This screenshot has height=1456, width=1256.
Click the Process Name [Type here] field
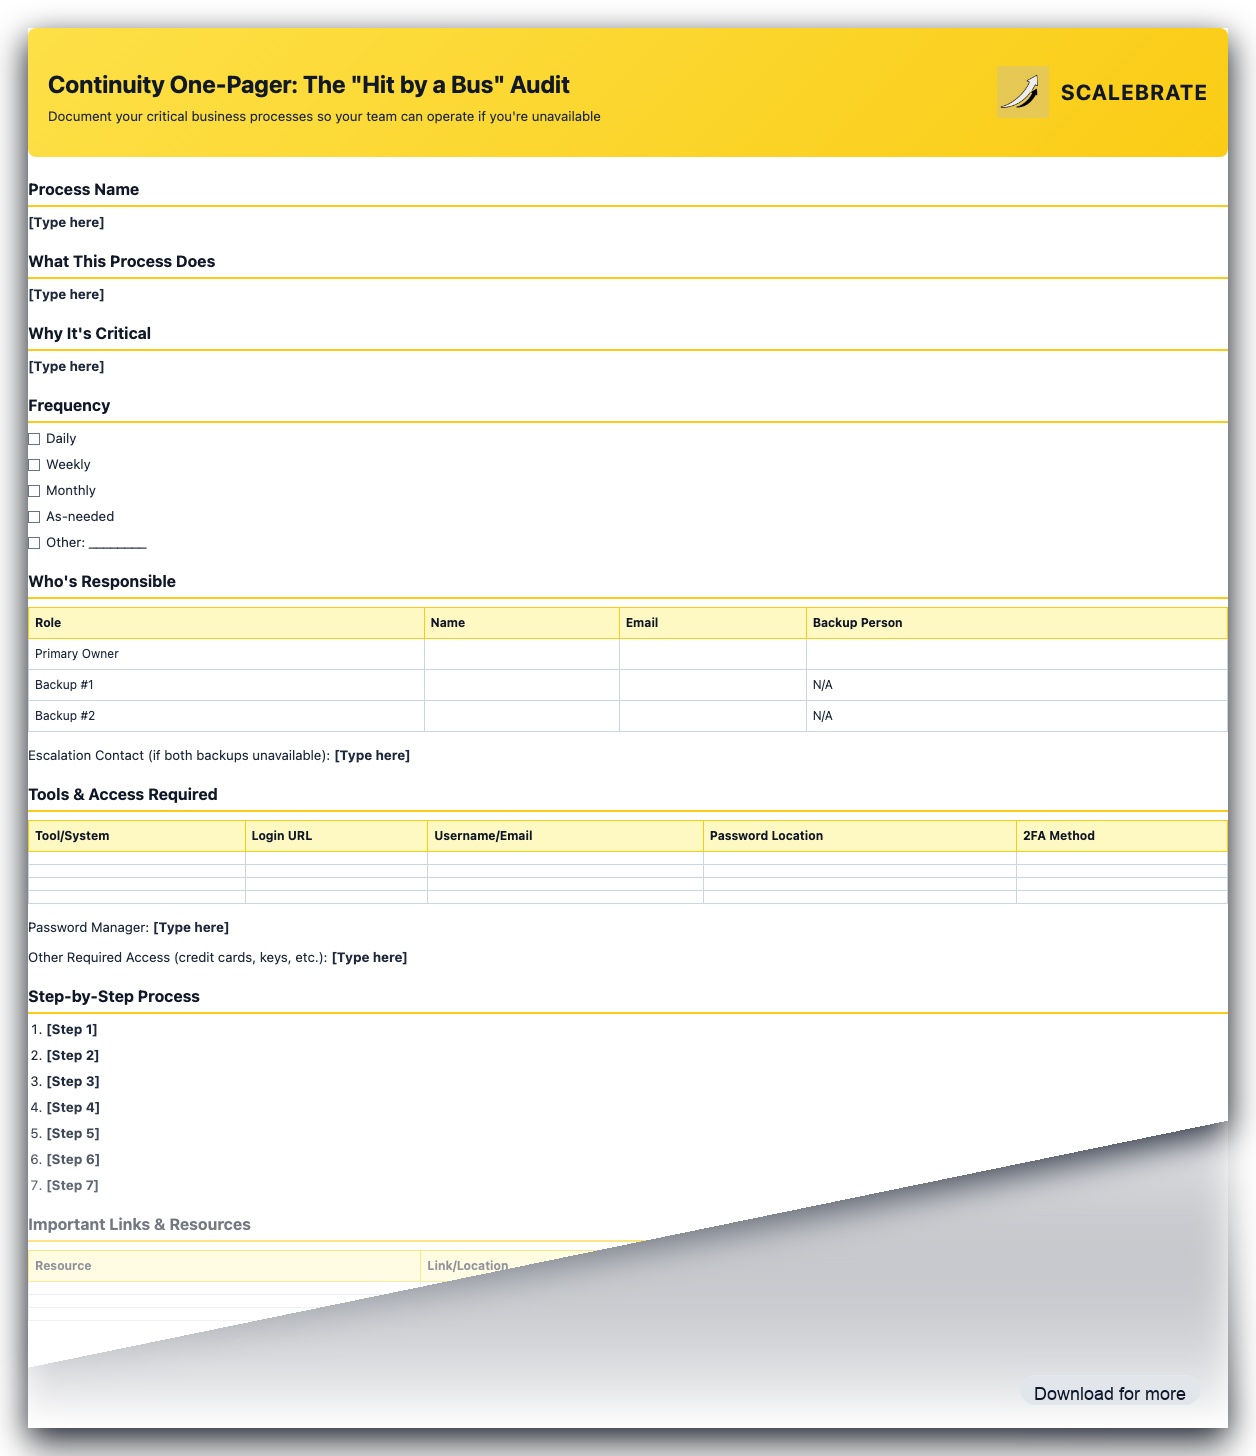(66, 222)
